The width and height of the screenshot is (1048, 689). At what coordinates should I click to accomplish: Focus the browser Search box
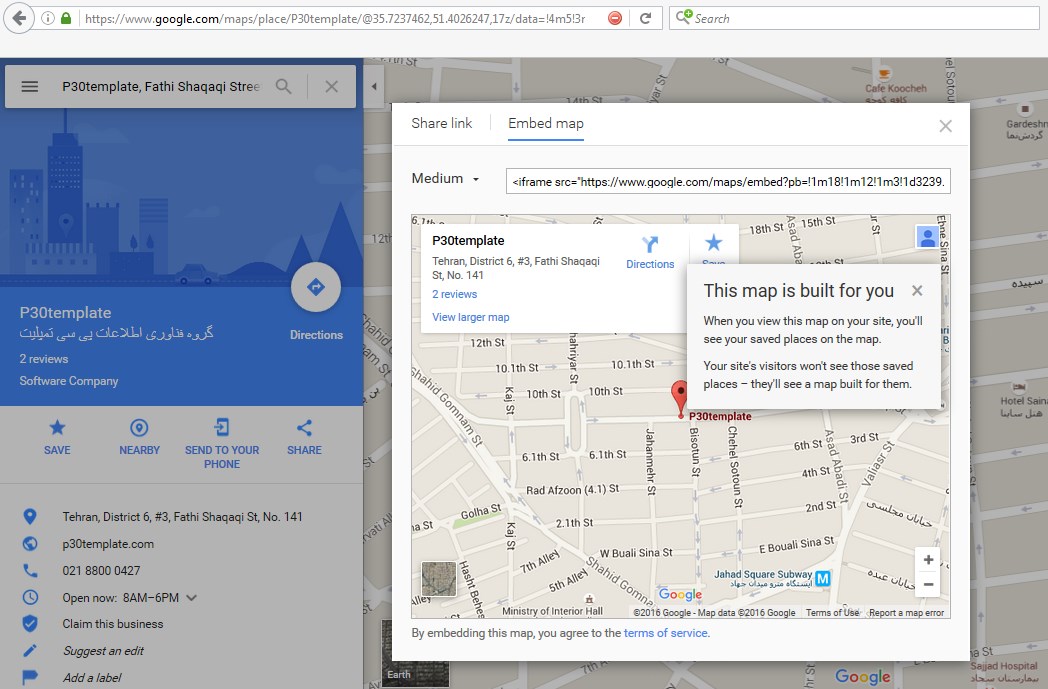tap(854, 18)
